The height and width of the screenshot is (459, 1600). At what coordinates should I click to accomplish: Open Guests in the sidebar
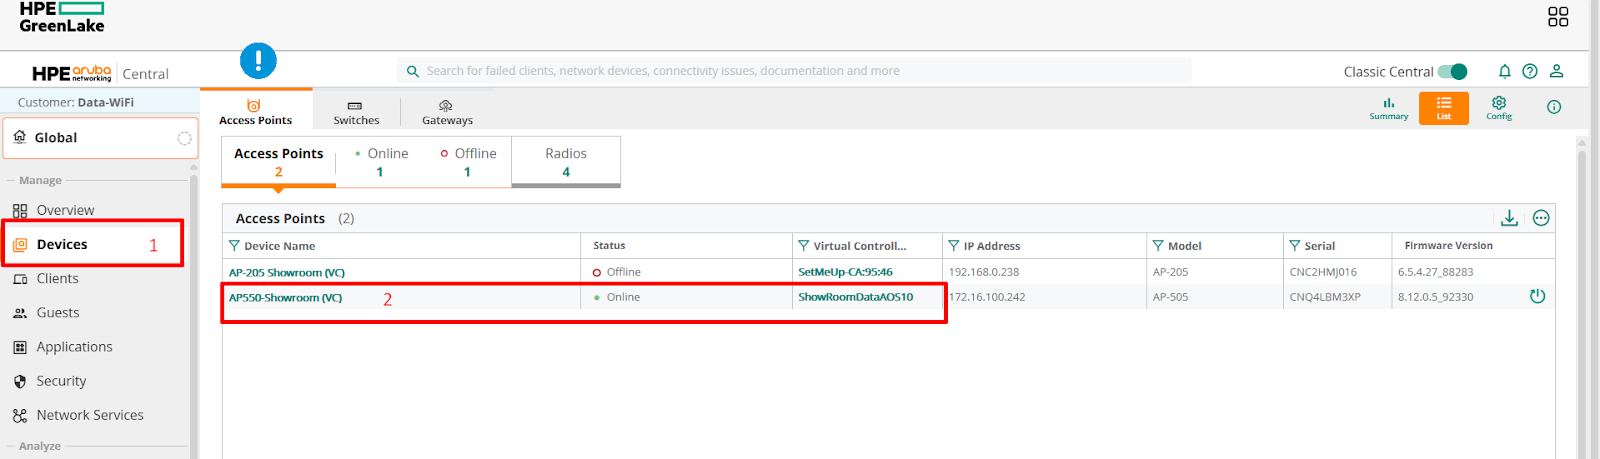[x=57, y=312]
